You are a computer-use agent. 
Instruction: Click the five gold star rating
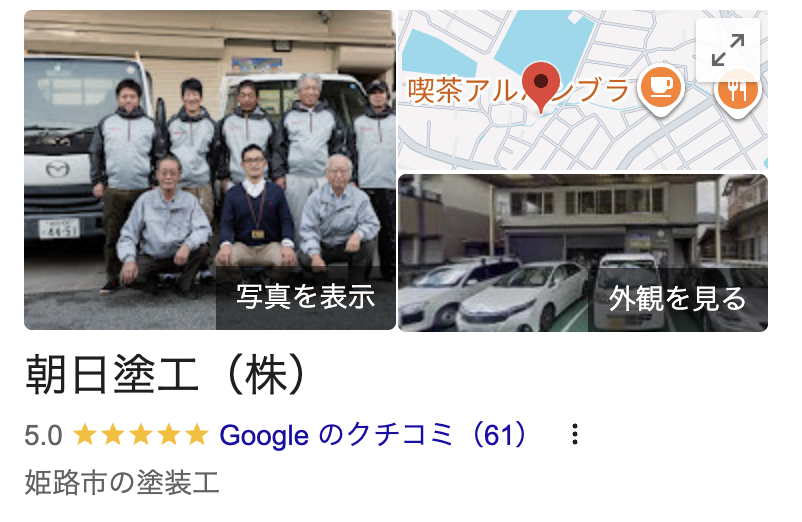click(x=141, y=435)
